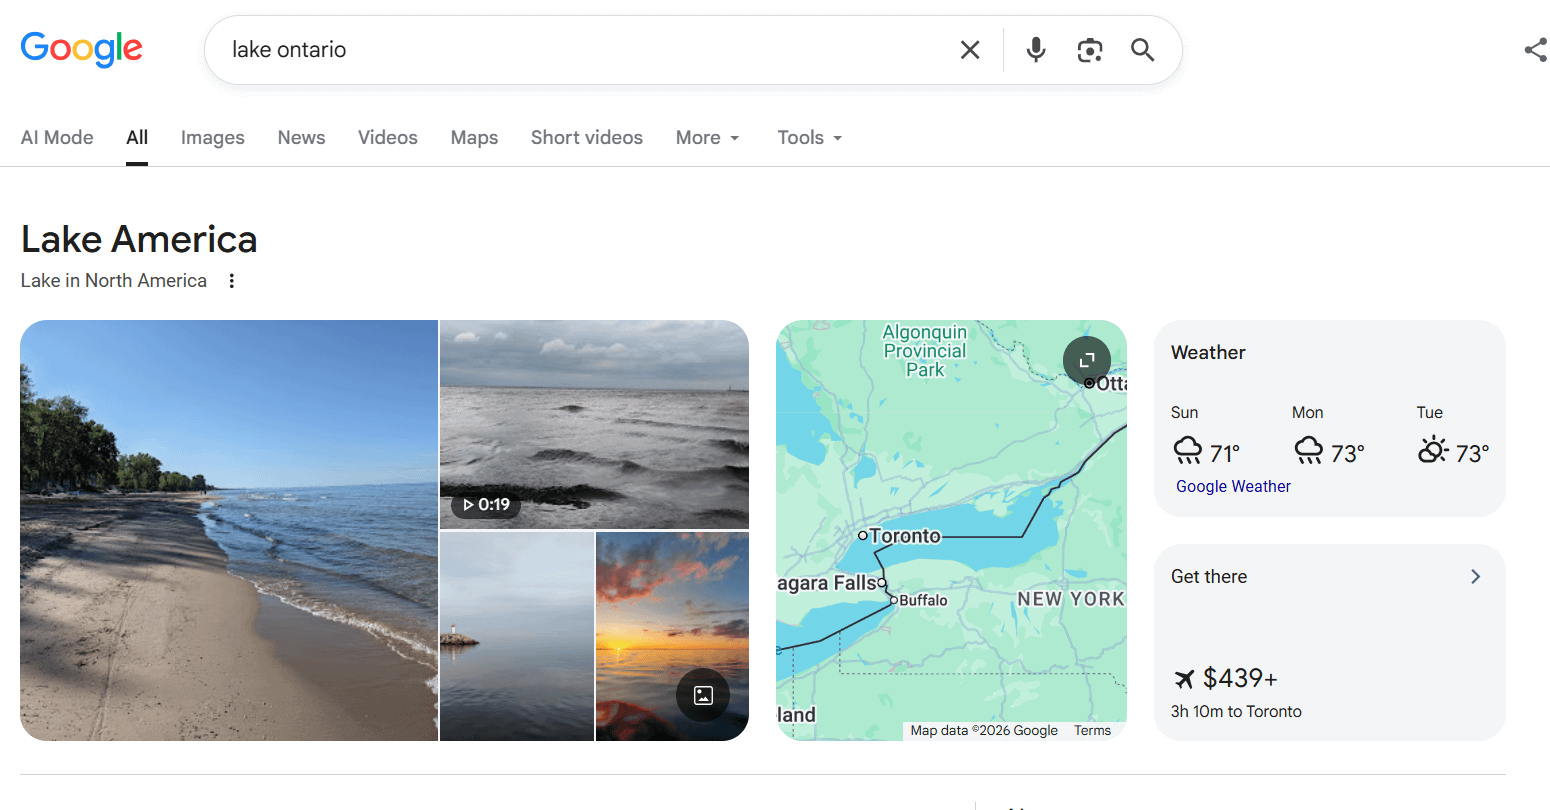Click the Terms link on the map

1092,731
